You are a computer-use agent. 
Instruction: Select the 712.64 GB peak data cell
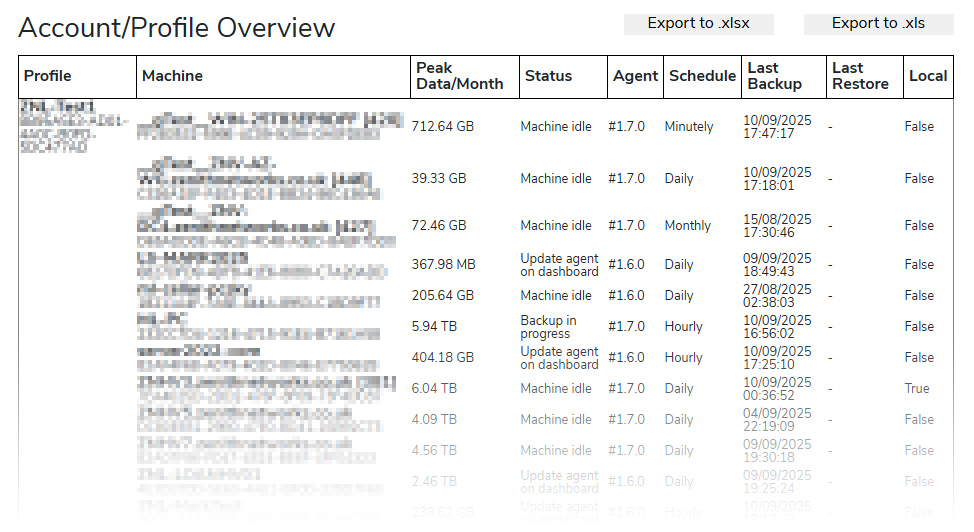[x=443, y=127]
